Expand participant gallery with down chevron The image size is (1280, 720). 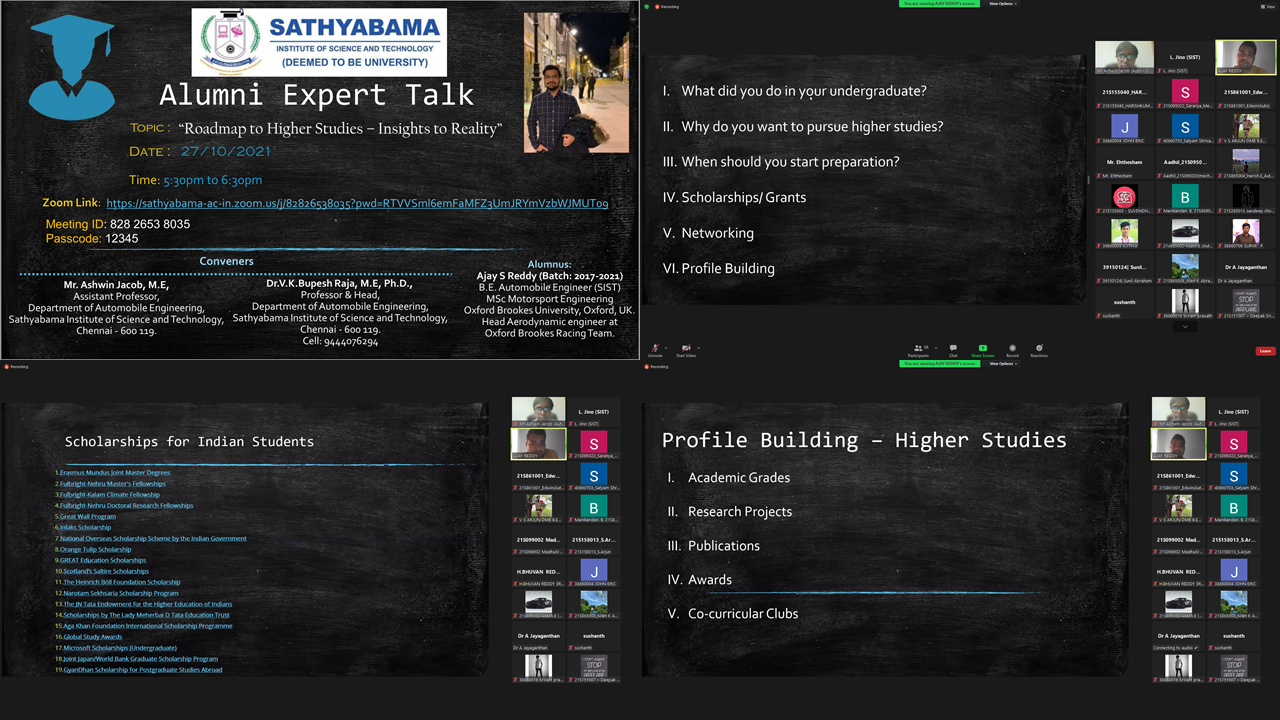(x=1185, y=326)
